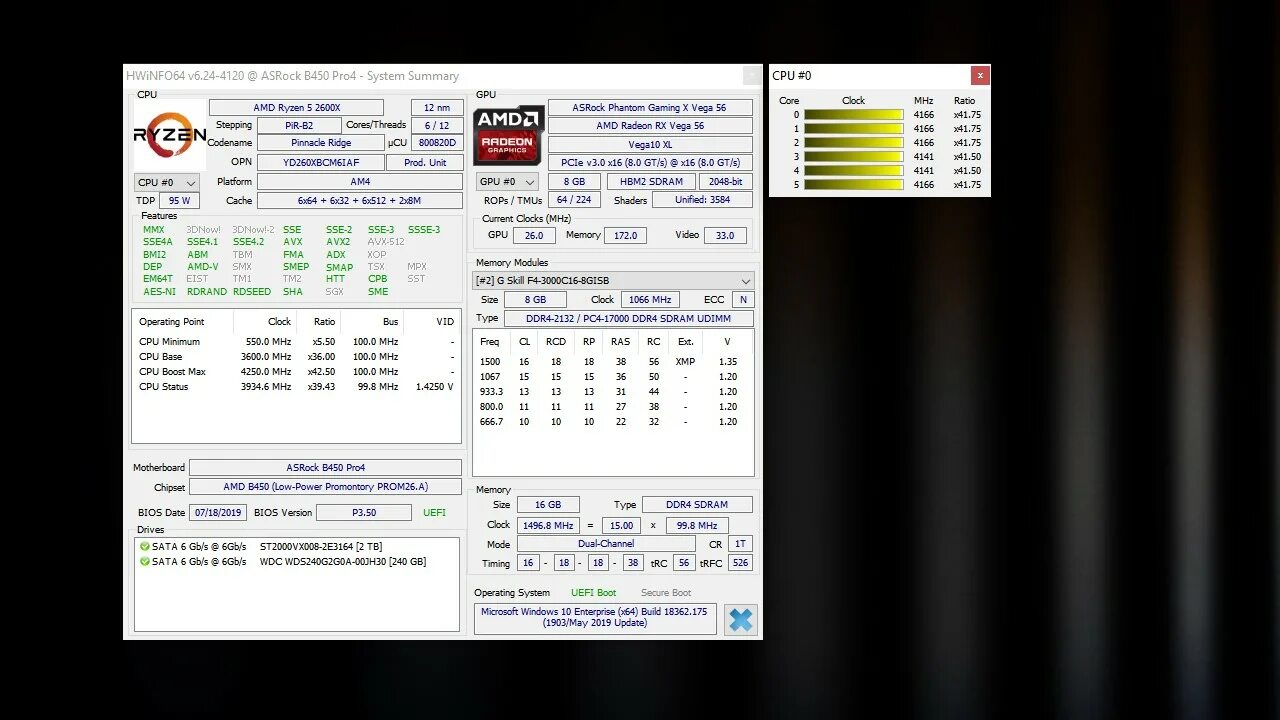Click the AES-NI feature label
The width and height of the screenshot is (1280, 720).
159,292
